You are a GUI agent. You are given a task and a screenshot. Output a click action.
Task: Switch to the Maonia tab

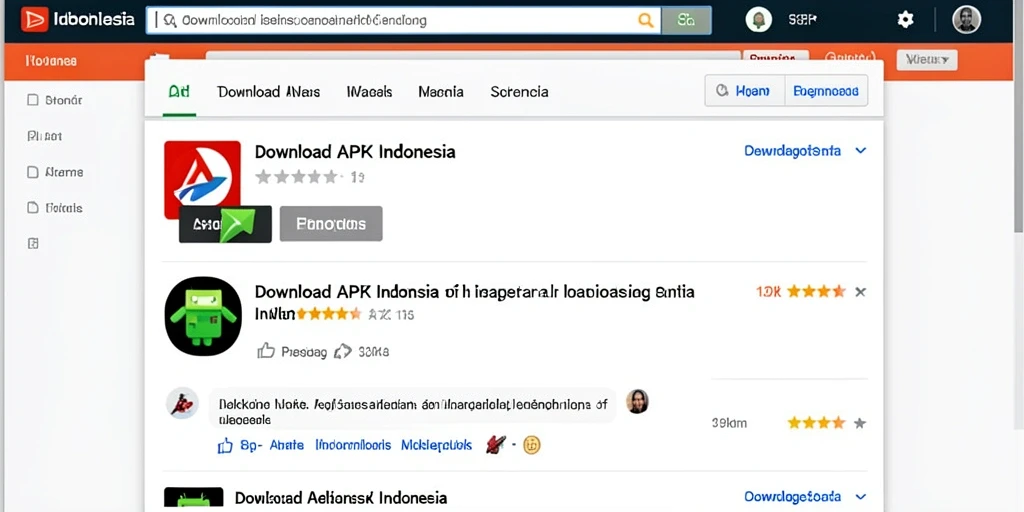click(441, 92)
